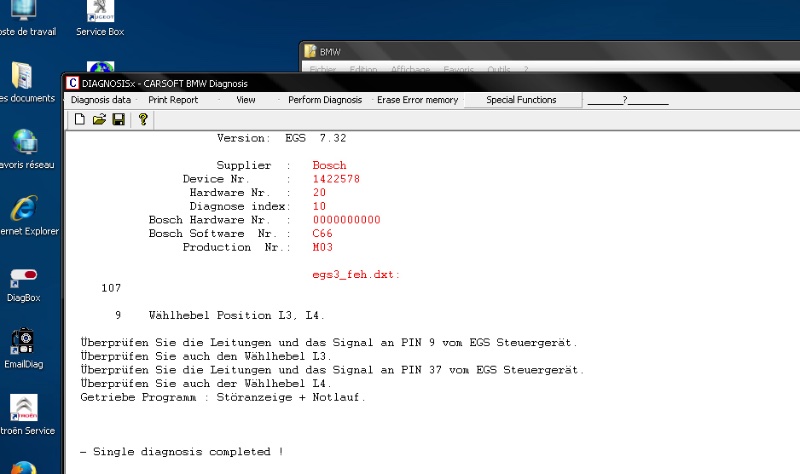Image resolution: width=800 pixels, height=474 pixels.
Task: Click the Help question mark toolbar icon
Action: coord(143,119)
